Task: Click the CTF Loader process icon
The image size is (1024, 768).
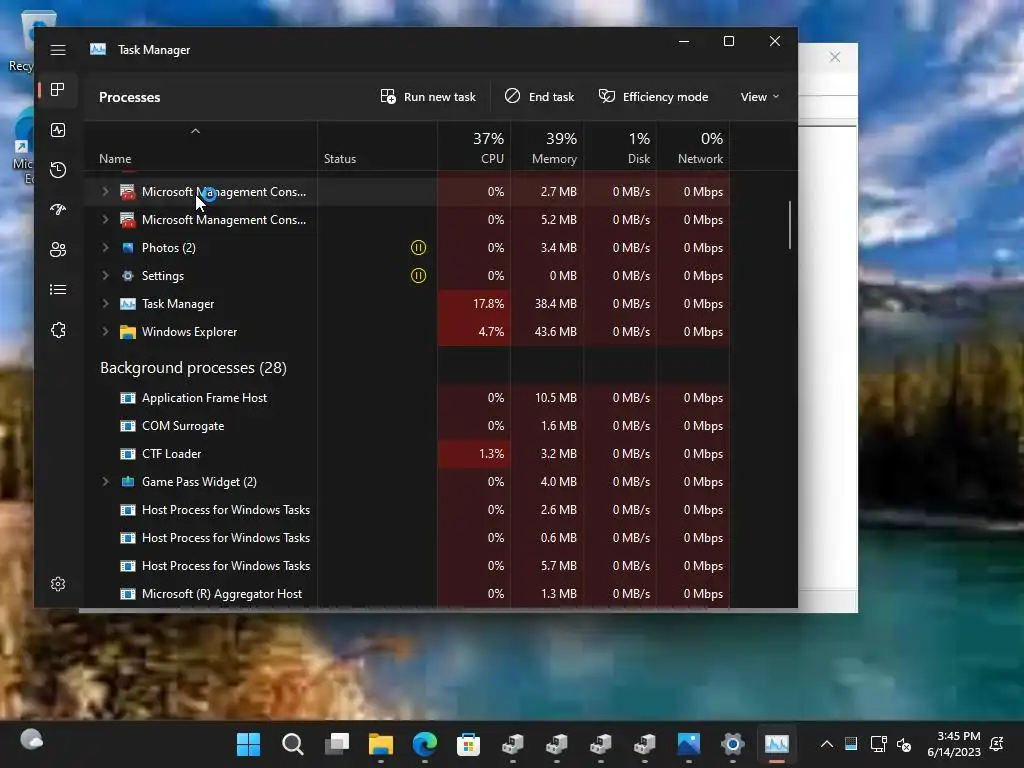Action: coord(128,454)
